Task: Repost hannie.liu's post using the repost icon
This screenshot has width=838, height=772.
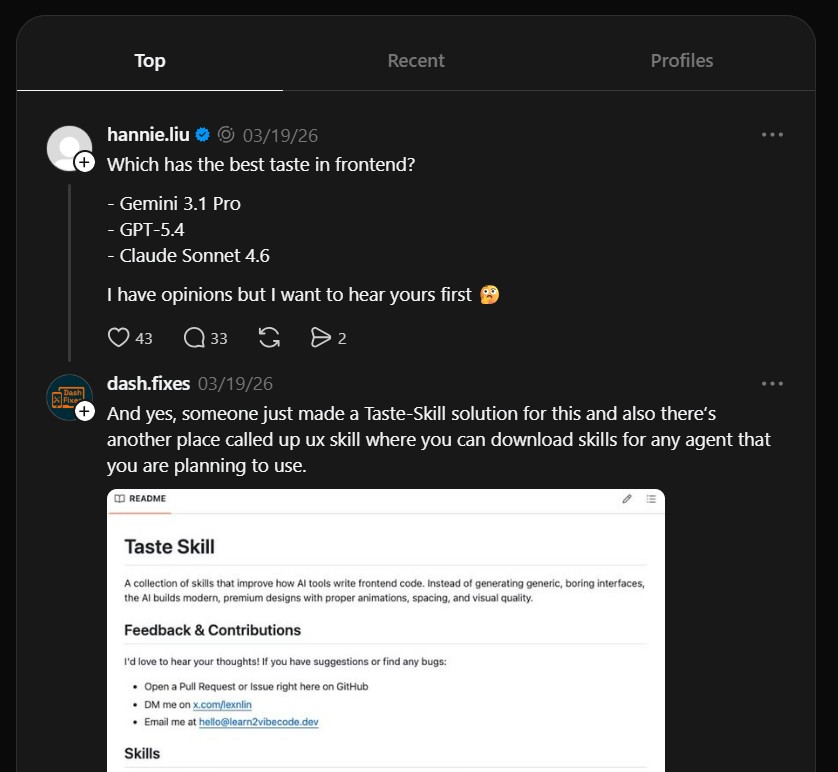Action: pos(269,338)
